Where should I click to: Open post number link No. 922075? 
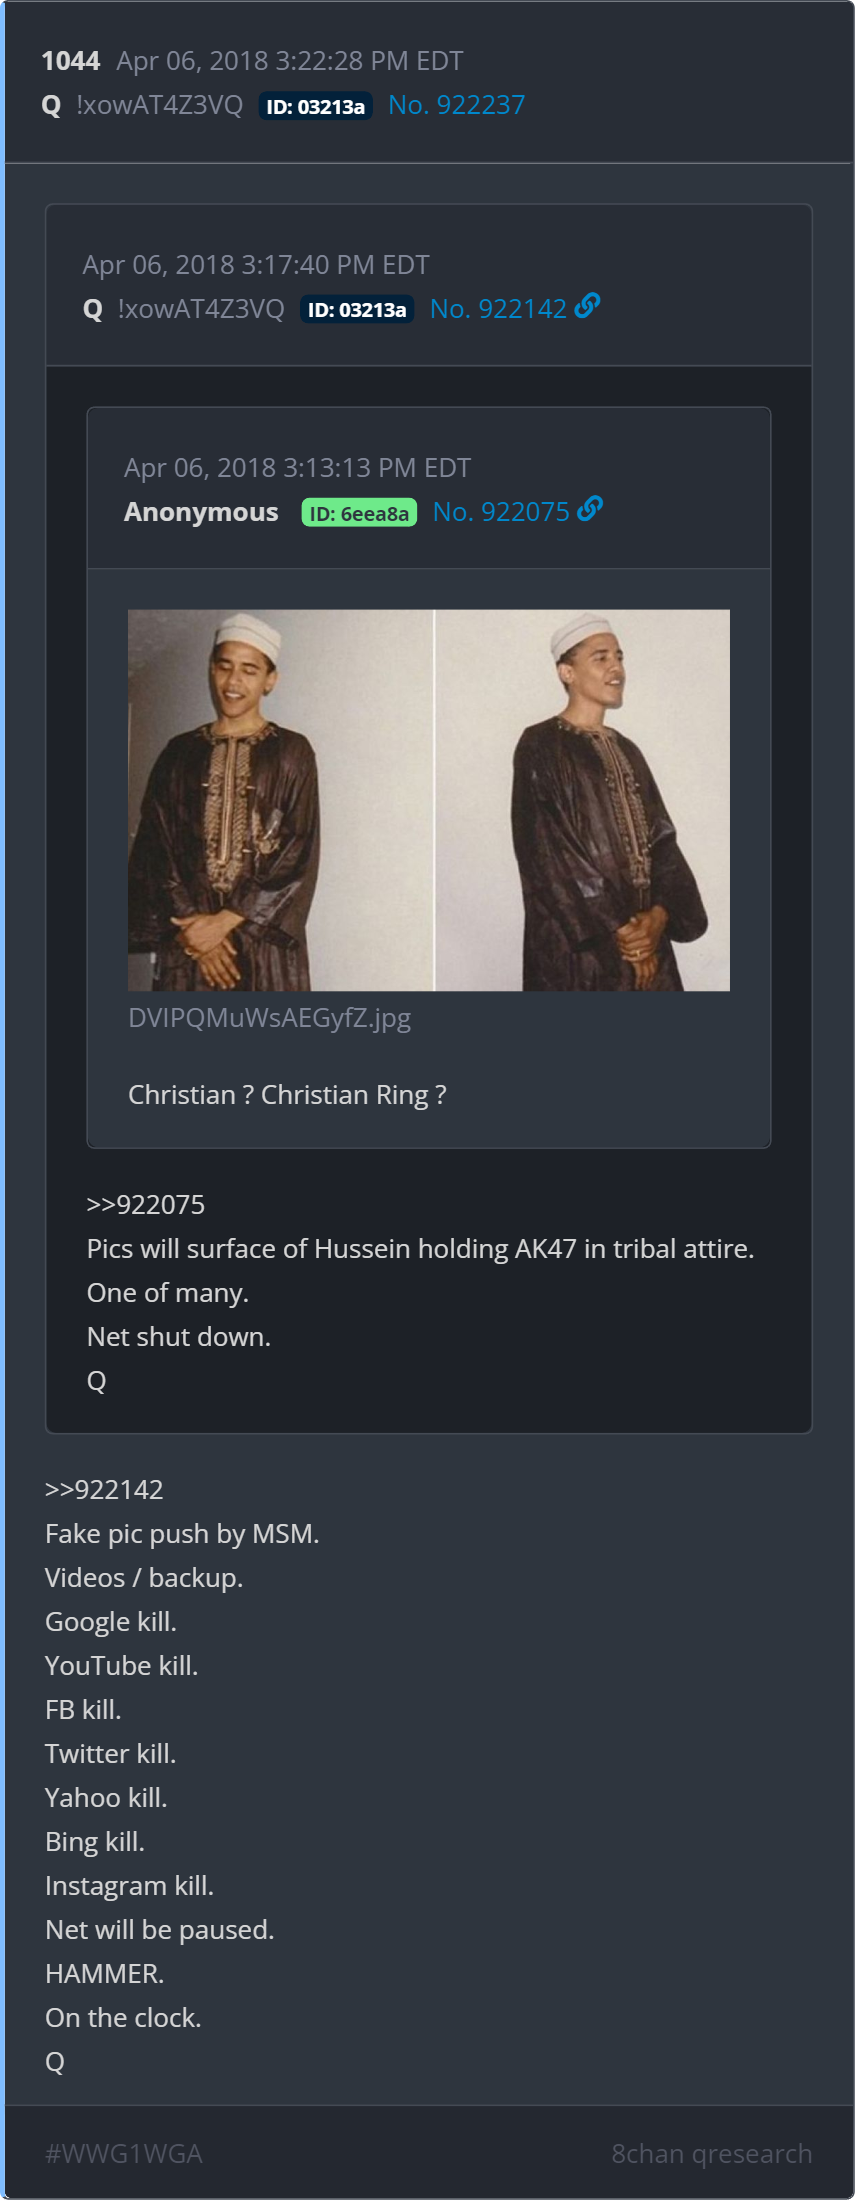tap(501, 512)
